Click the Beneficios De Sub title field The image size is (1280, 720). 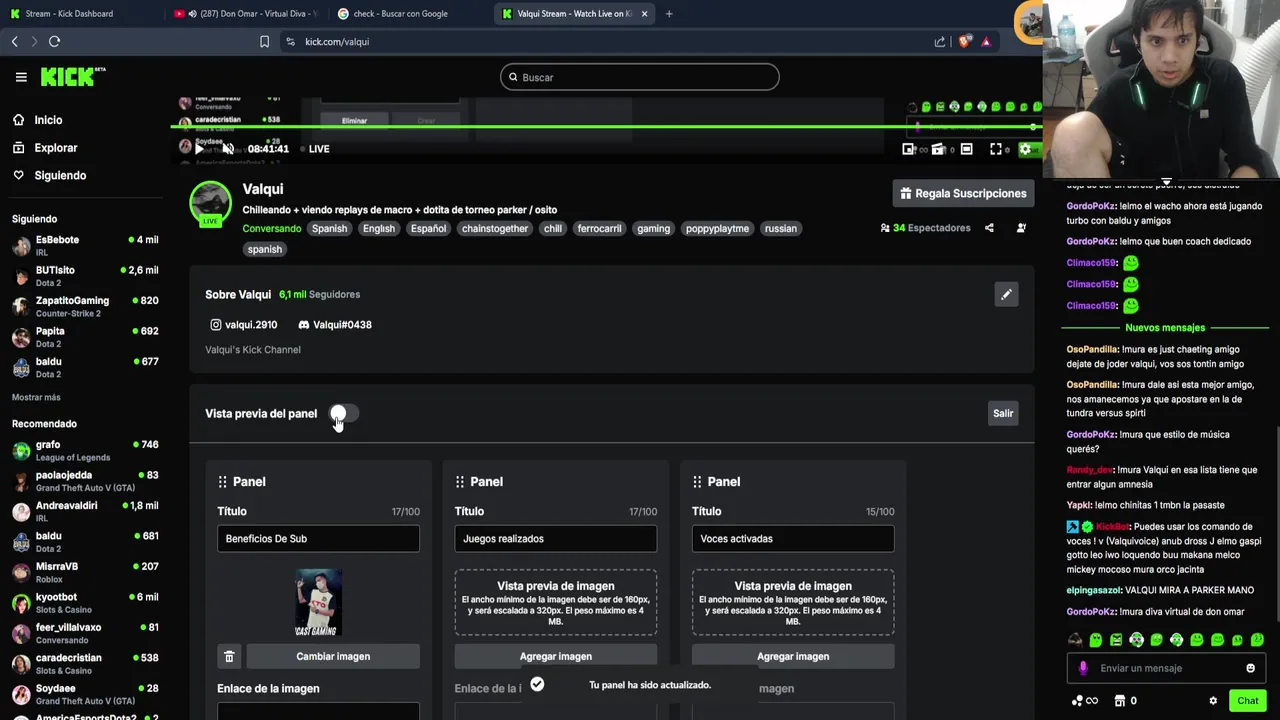(318, 538)
